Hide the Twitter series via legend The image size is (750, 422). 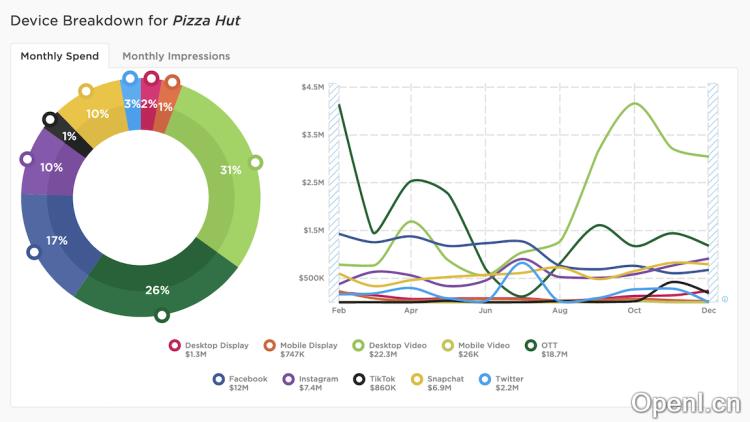(x=485, y=380)
